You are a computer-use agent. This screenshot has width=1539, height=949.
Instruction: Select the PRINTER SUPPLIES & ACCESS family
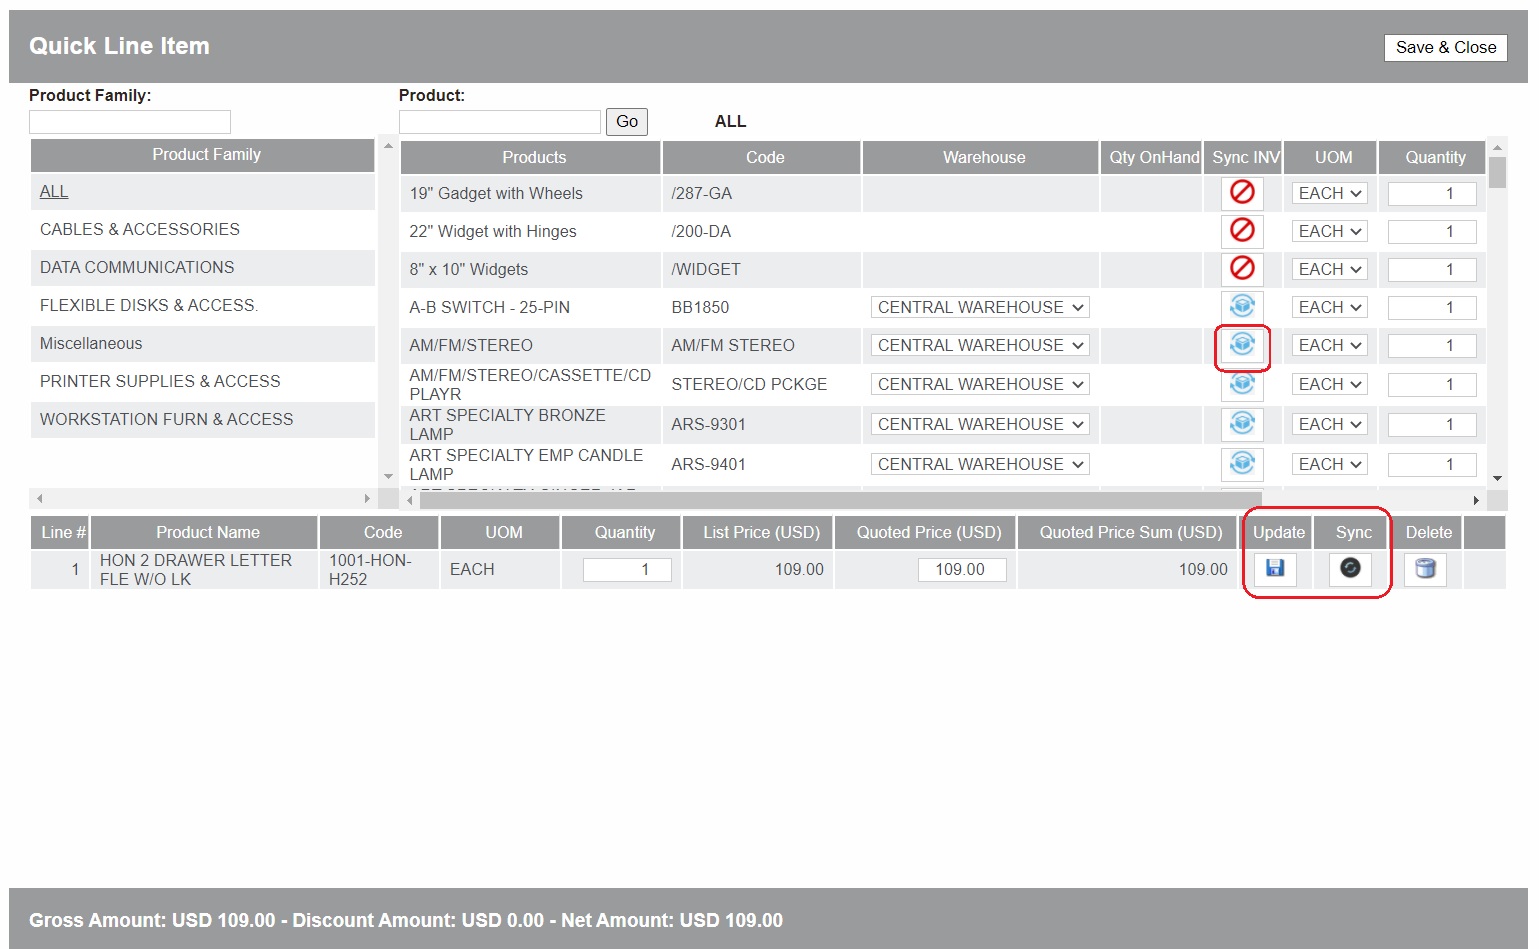tap(160, 381)
